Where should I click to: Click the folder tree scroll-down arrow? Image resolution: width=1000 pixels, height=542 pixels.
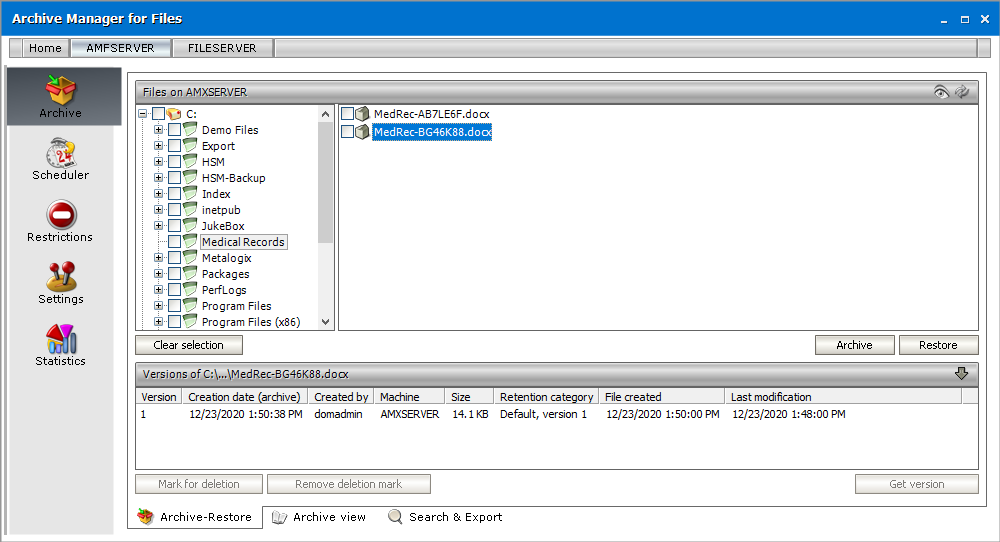tap(325, 322)
